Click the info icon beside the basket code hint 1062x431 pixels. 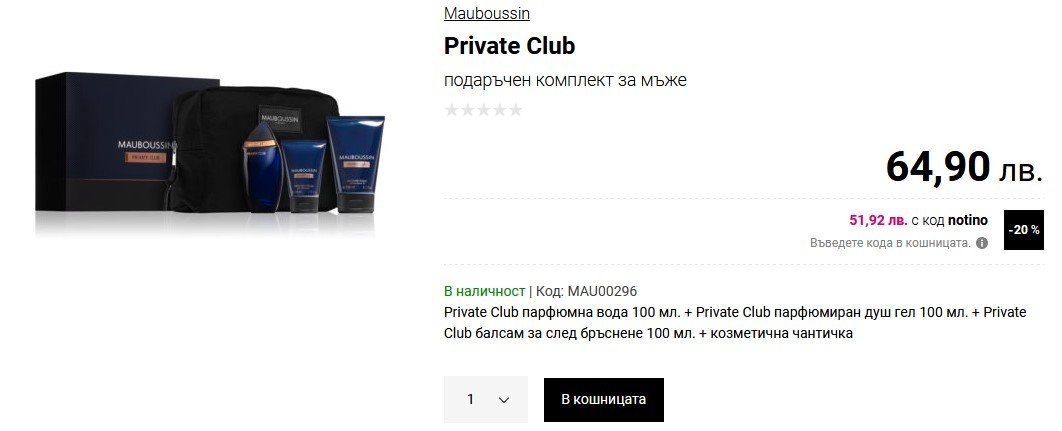click(981, 243)
